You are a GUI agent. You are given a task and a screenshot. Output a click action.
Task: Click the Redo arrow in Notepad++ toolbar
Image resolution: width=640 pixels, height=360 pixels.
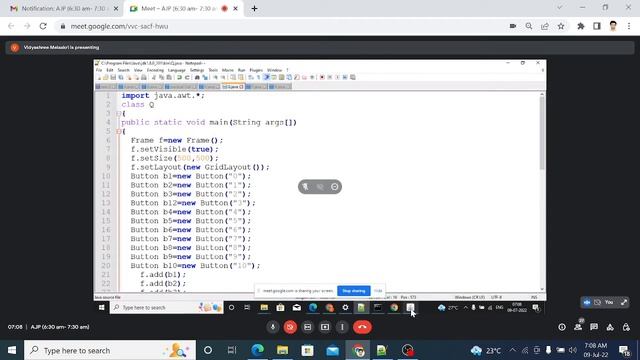tap(187, 77)
